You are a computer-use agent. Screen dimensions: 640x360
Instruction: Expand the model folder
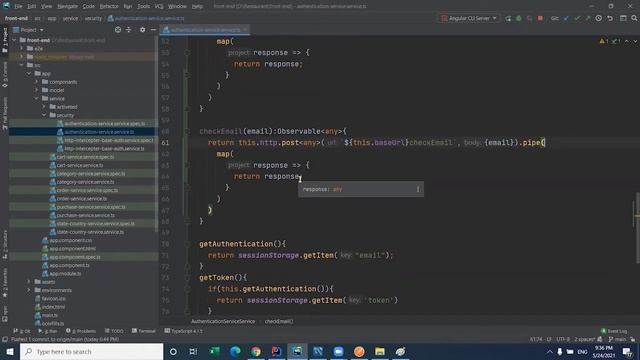pyautogui.click(x=36, y=90)
